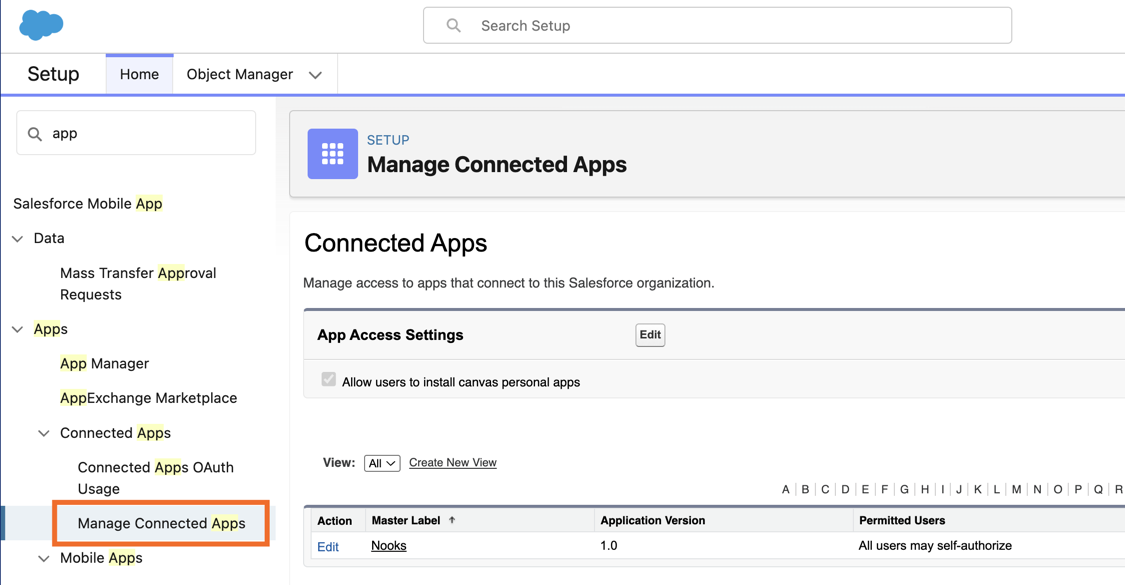Open the Object Manager tab
Screen dimensions: 1125x585
tap(240, 75)
